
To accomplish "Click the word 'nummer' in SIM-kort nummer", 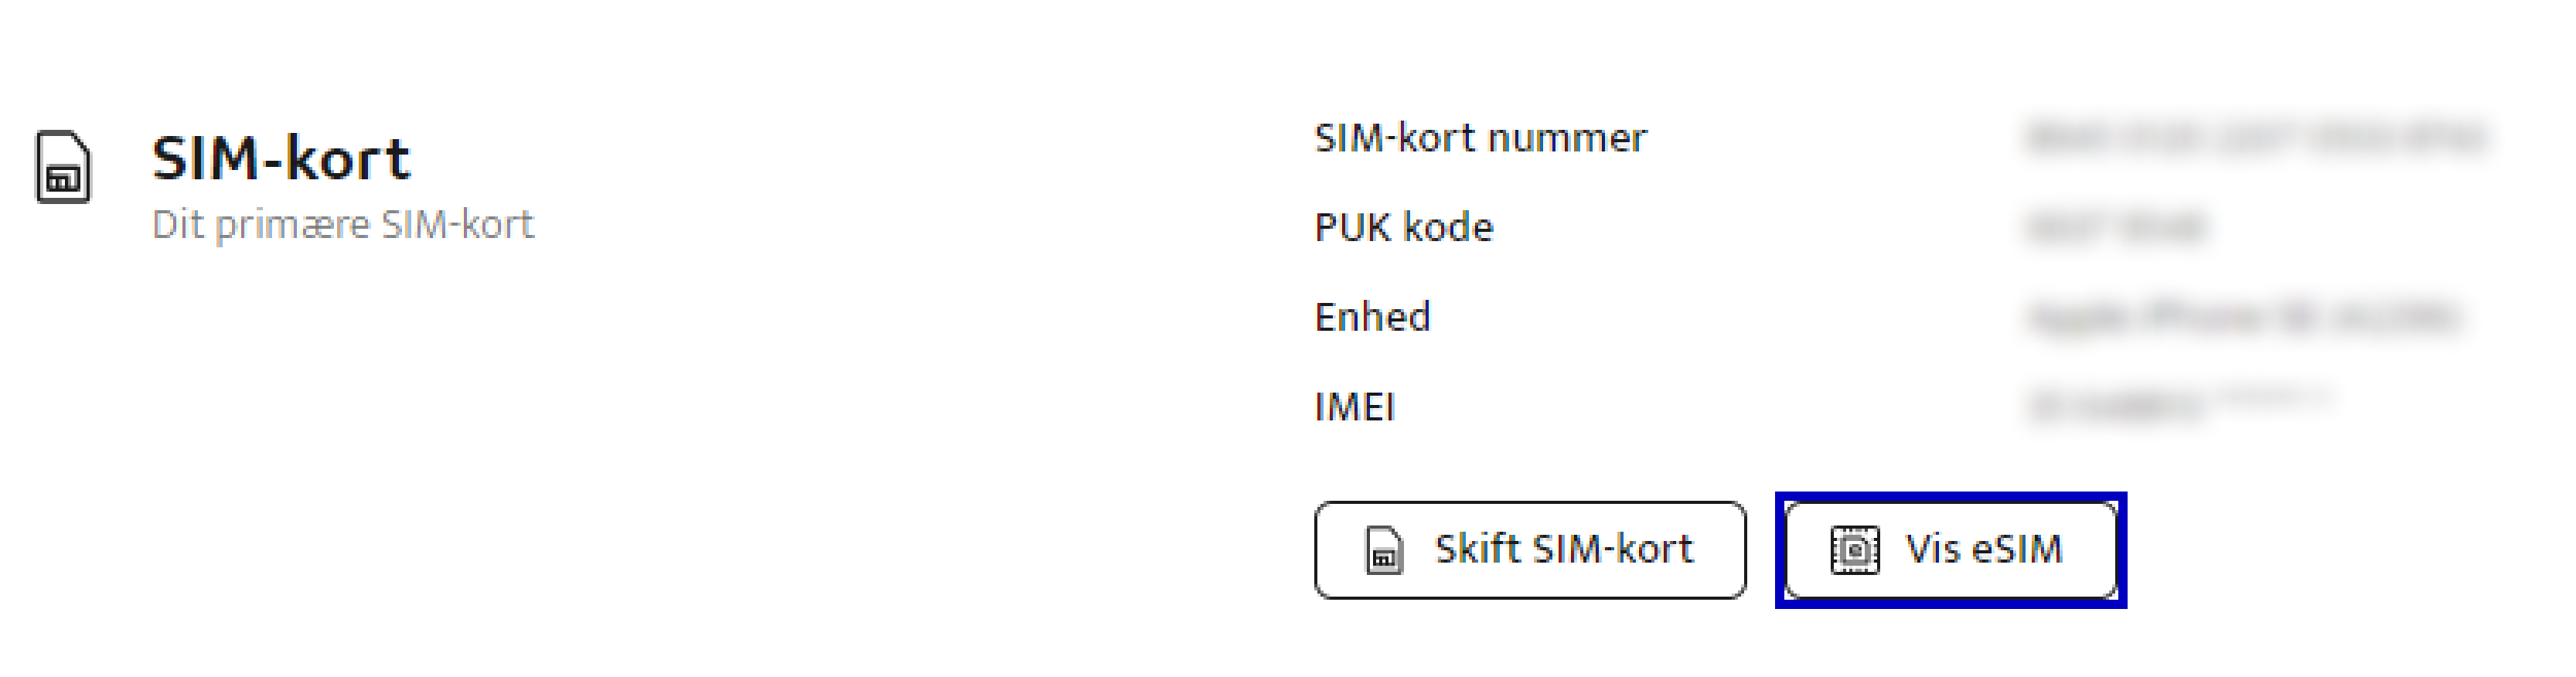I will (x=1567, y=139).
